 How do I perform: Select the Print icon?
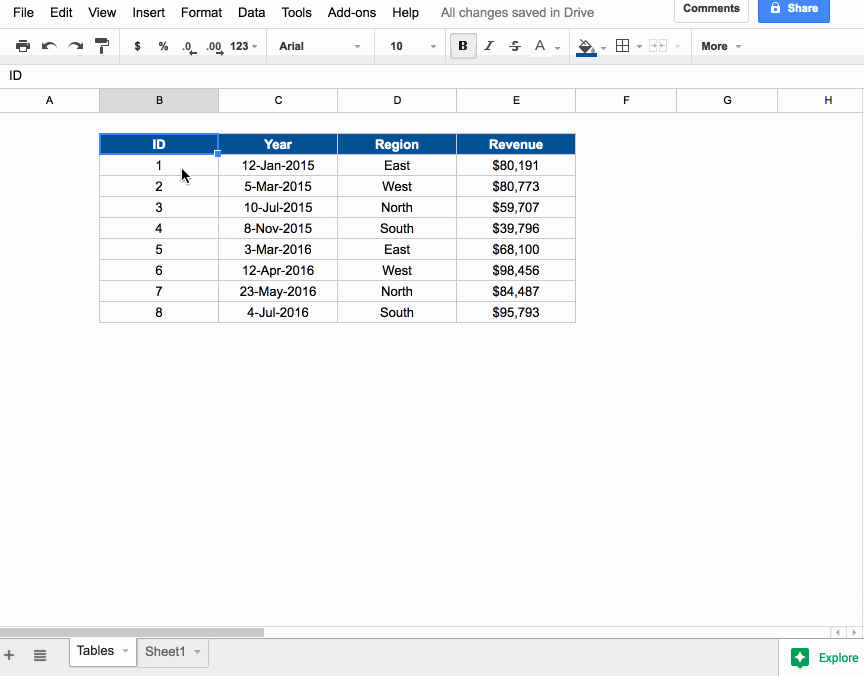tap(22, 46)
